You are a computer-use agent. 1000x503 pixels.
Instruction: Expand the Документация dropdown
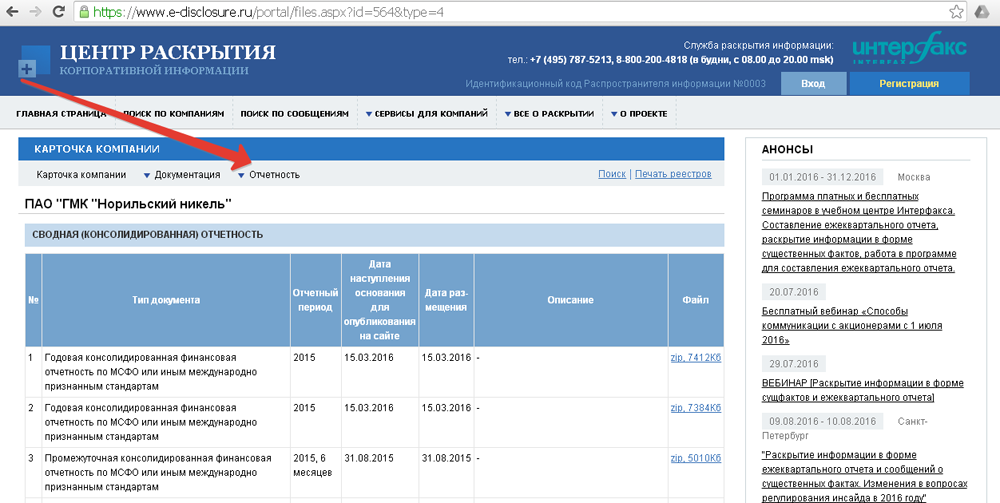click(181, 175)
